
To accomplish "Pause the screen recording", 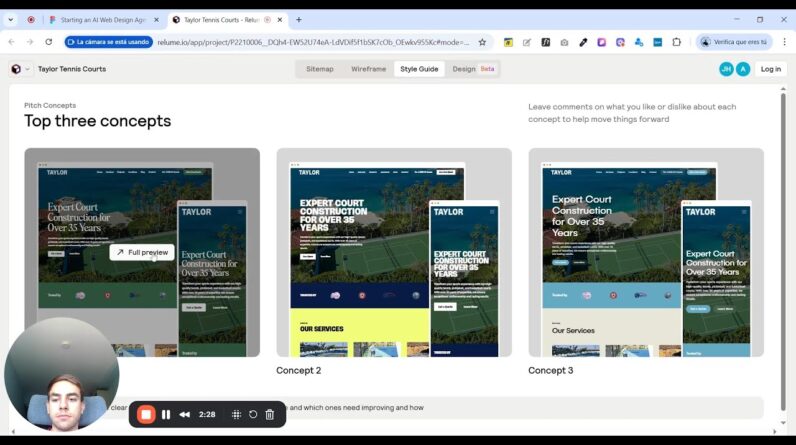I will (166, 414).
